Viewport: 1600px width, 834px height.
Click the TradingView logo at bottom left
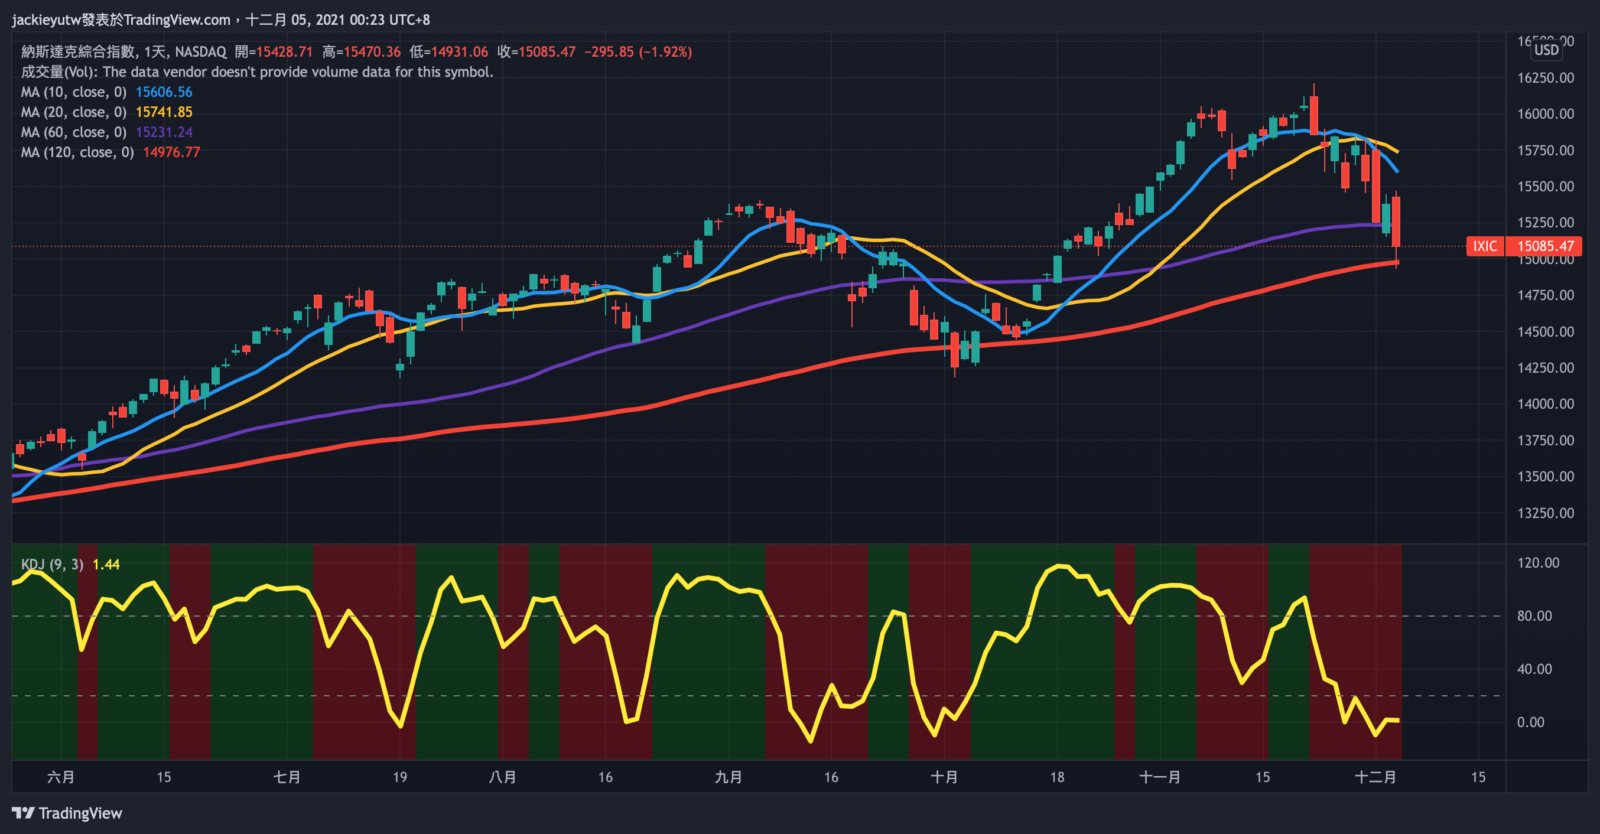(x=67, y=813)
